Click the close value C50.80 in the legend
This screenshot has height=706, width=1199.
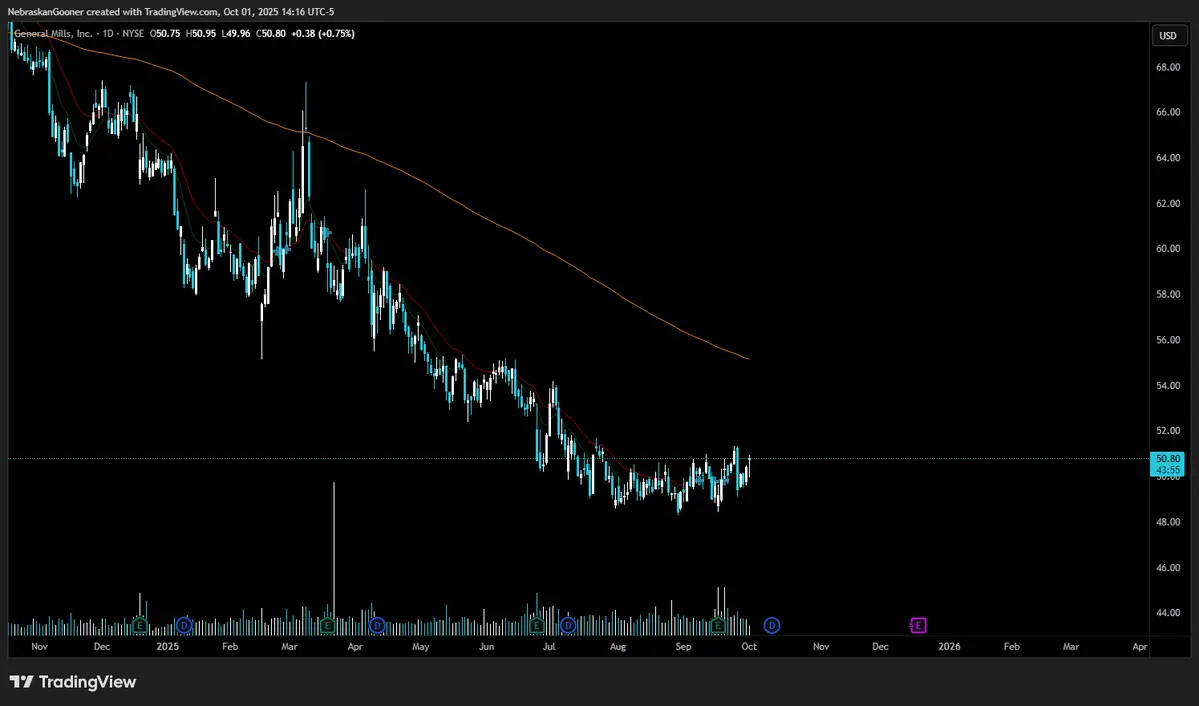[x=271, y=34]
